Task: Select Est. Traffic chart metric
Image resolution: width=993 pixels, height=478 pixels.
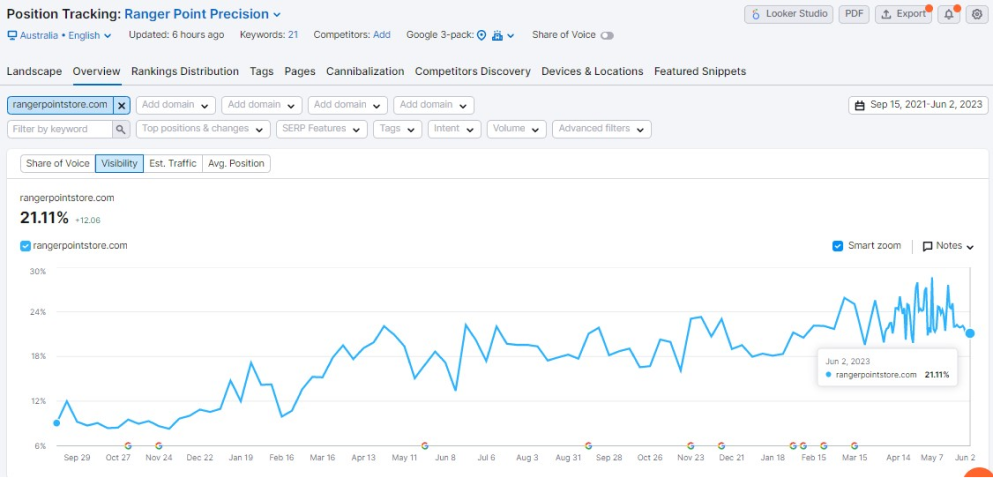Action: click(173, 163)
